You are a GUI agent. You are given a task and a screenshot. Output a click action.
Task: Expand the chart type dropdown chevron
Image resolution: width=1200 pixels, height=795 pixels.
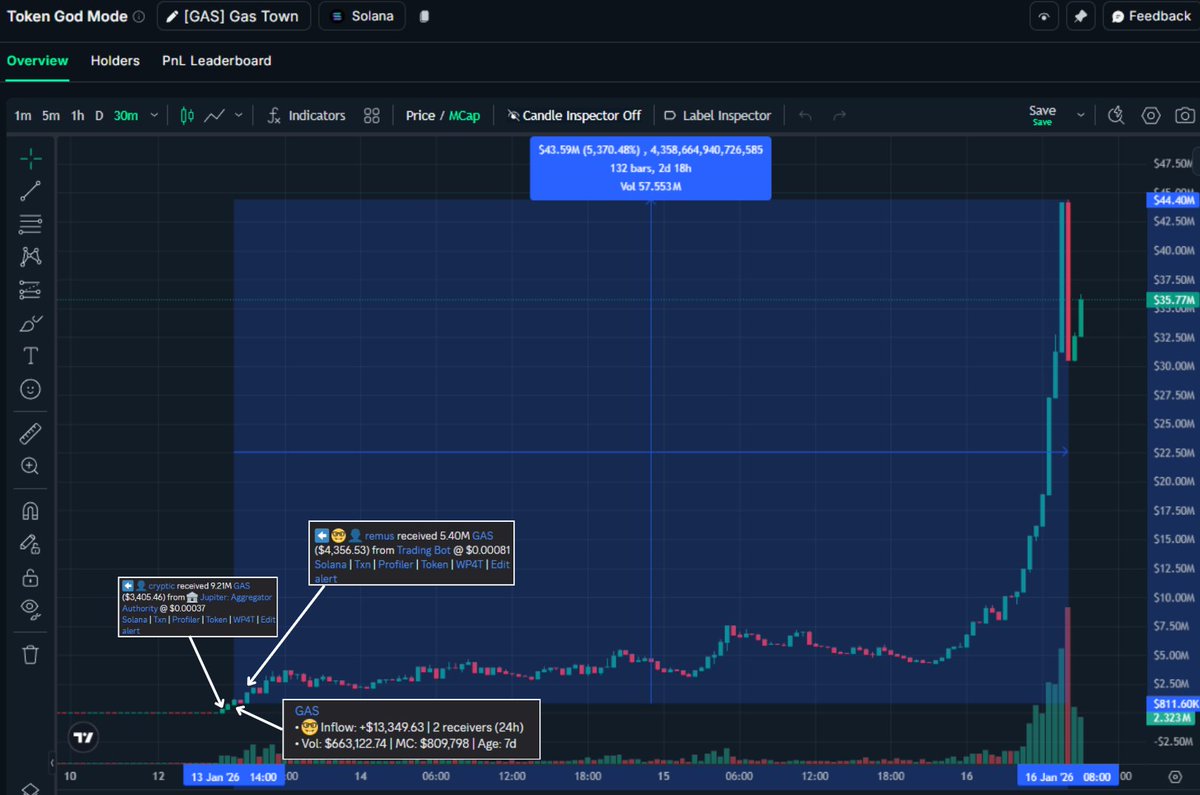[238, 115]
